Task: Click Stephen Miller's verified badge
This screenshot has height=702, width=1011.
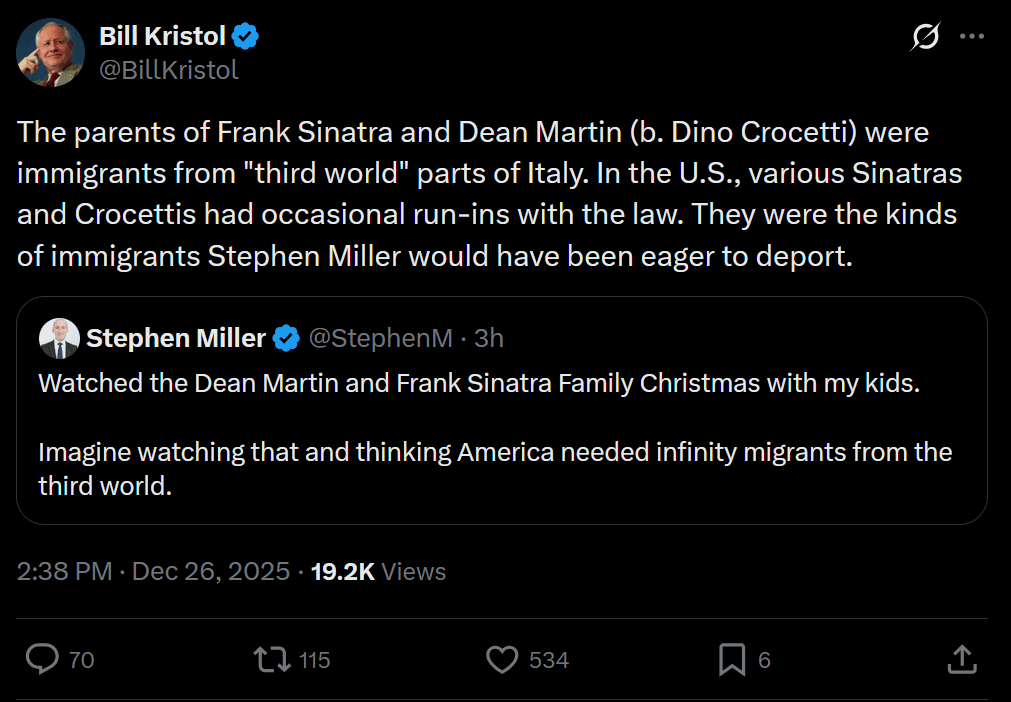Action: 286,339
